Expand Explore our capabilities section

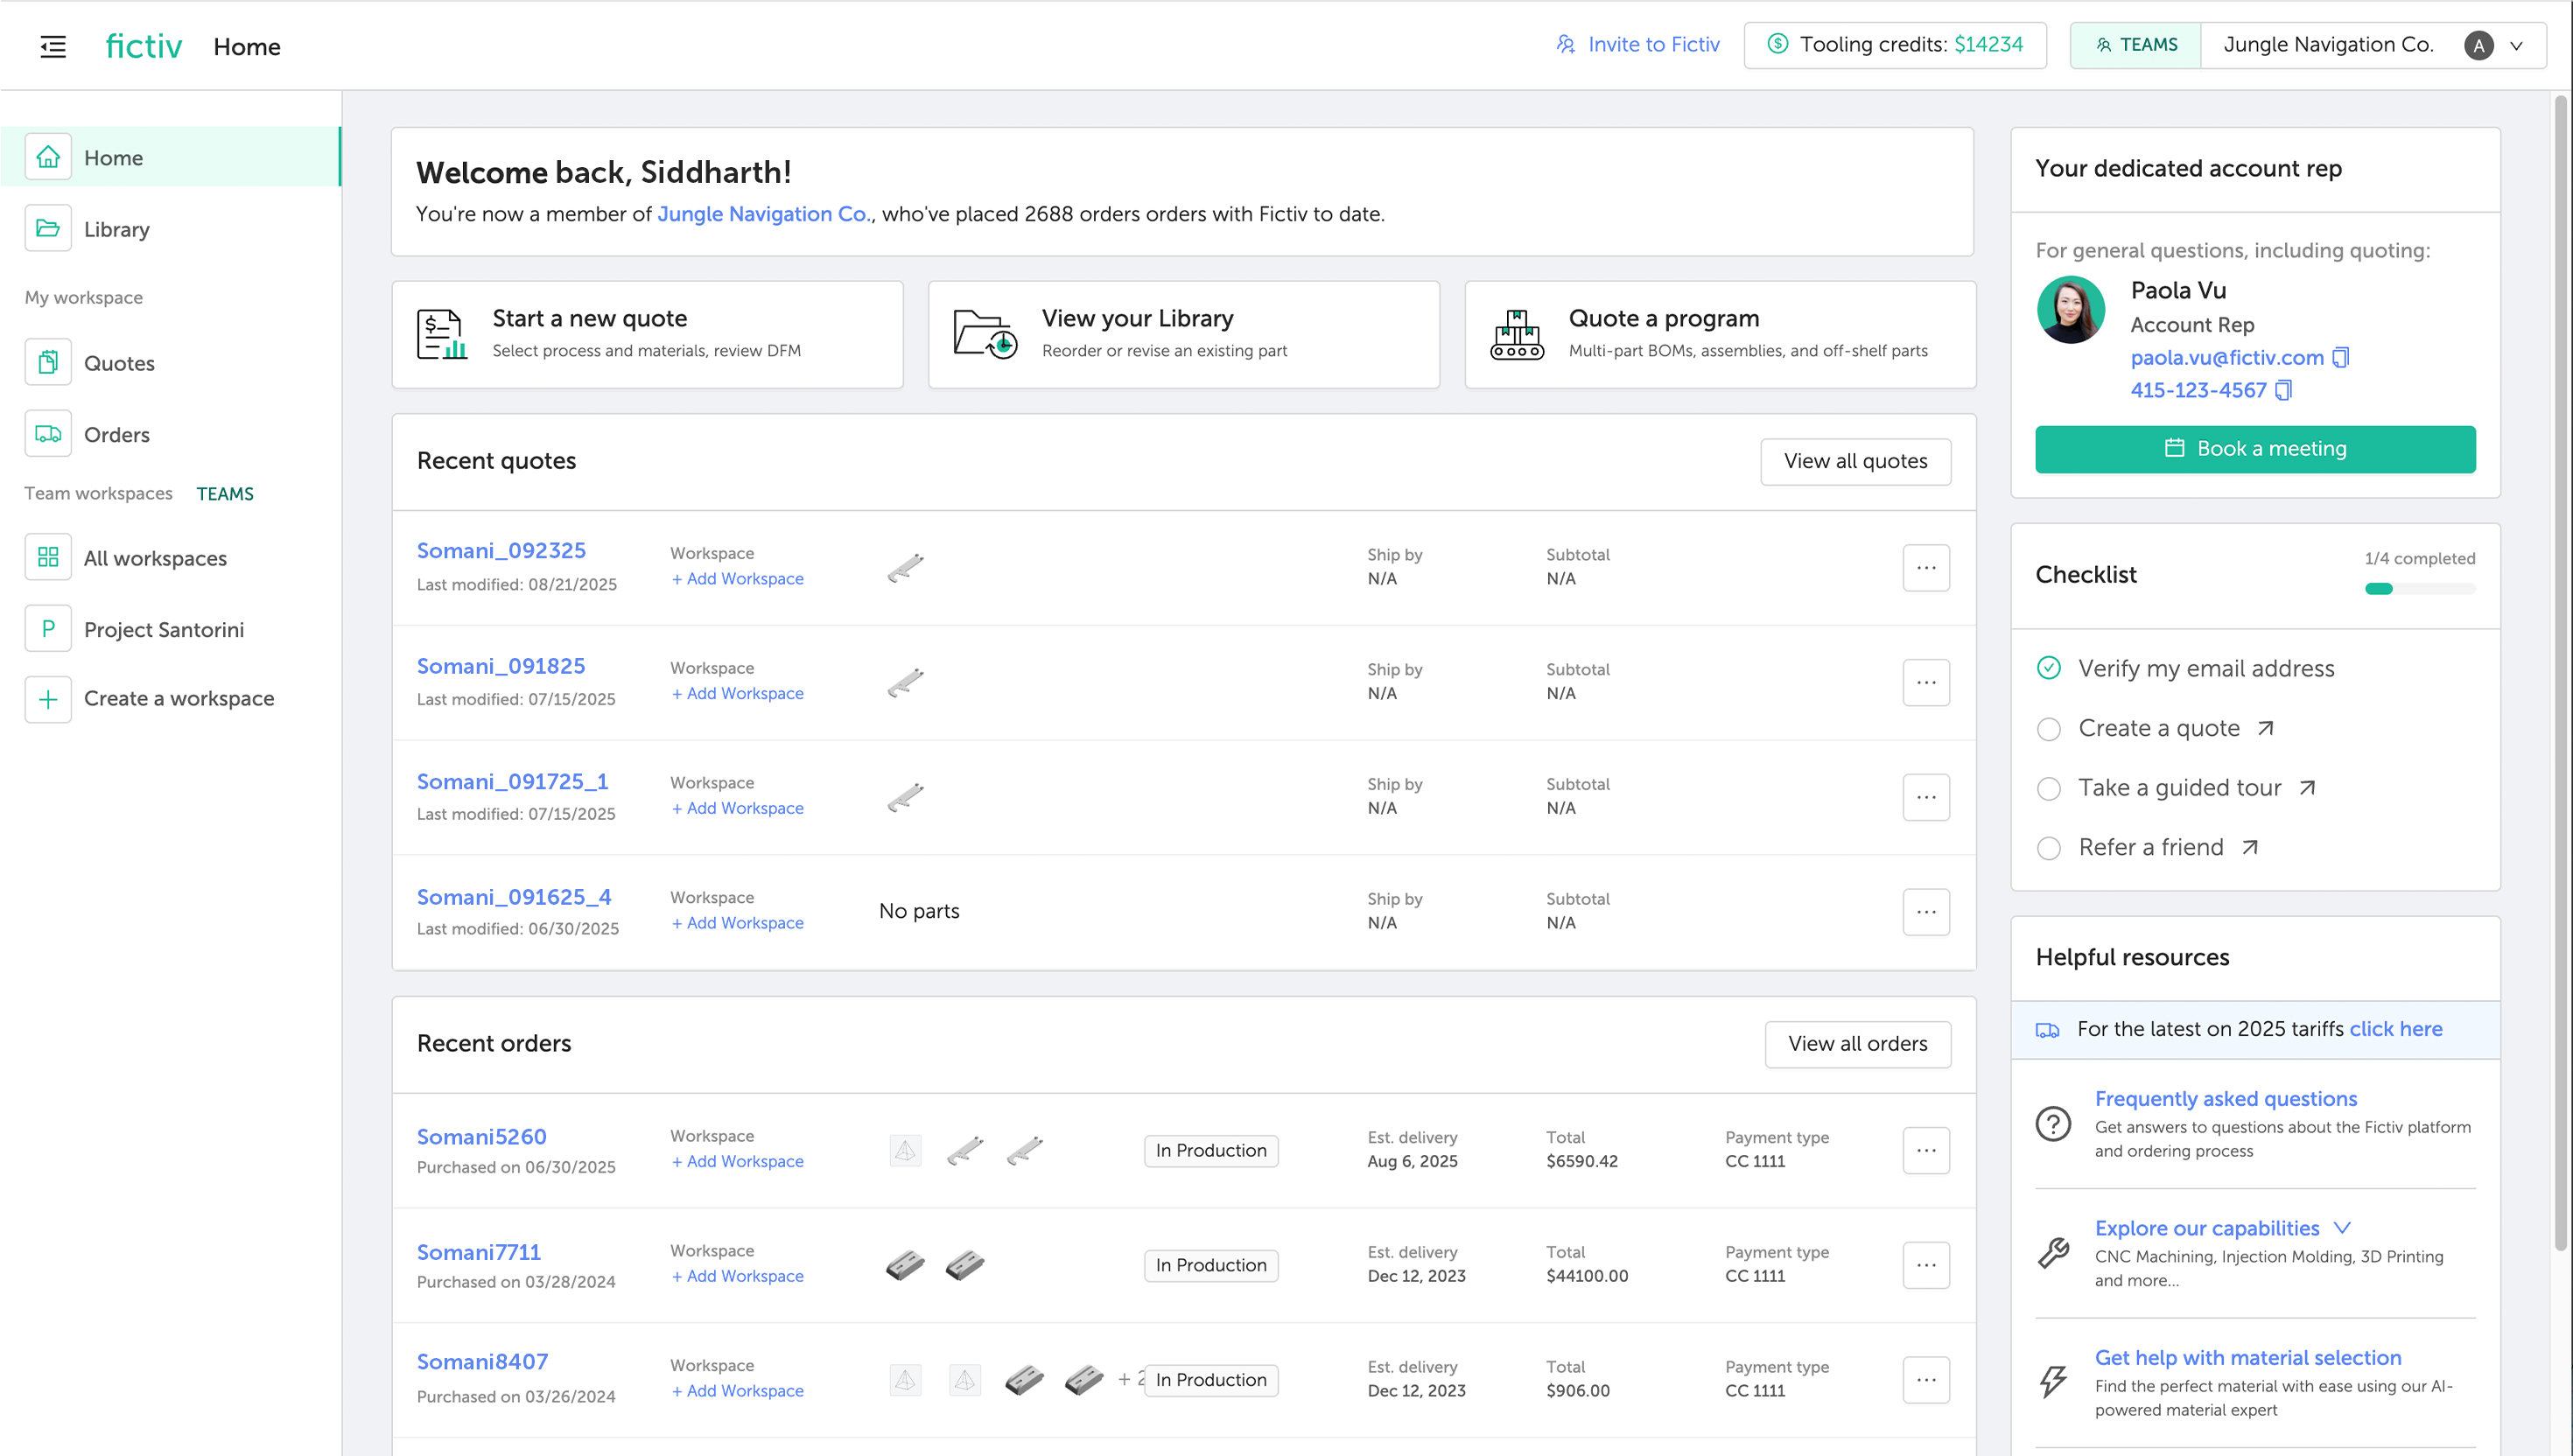2342,1228
